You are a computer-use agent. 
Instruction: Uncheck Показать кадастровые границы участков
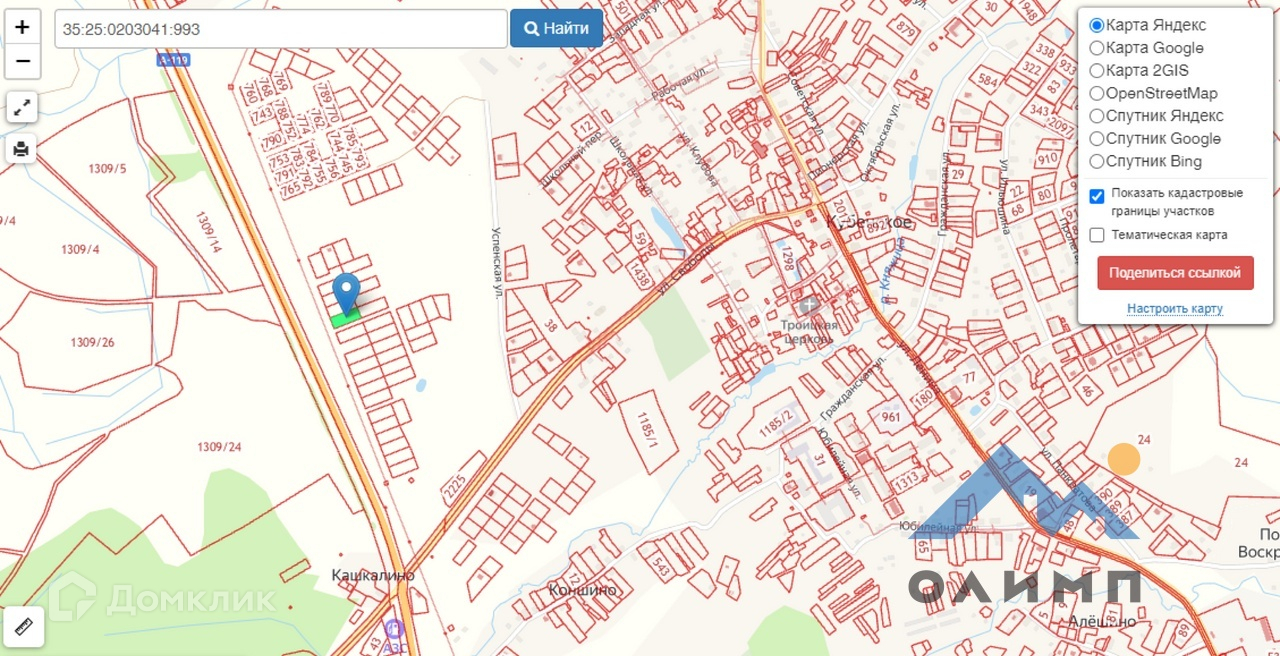[x=1097, y=197]
